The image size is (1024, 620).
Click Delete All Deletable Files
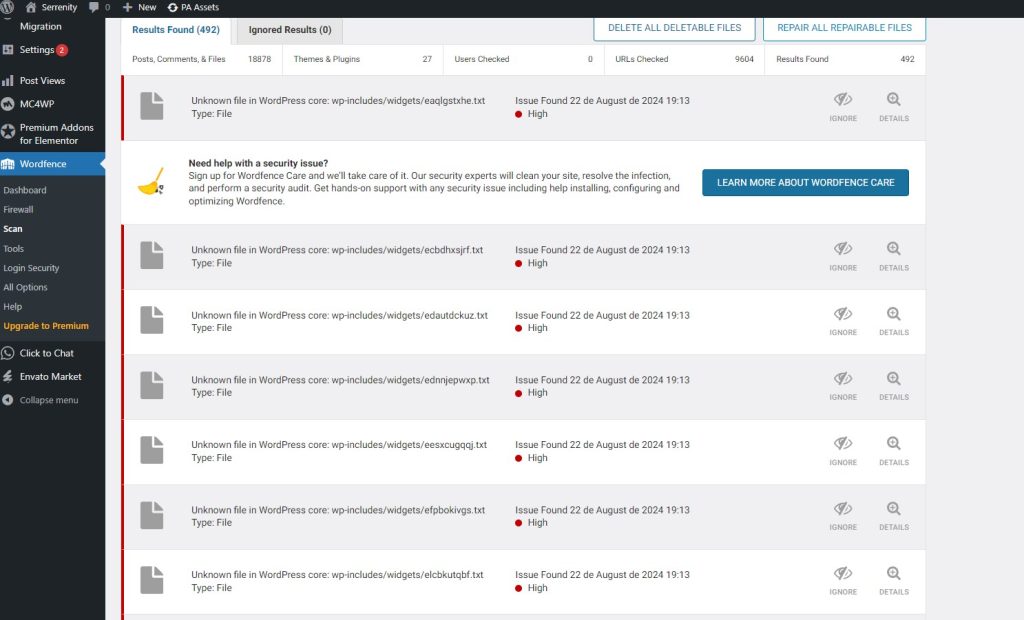674,27
